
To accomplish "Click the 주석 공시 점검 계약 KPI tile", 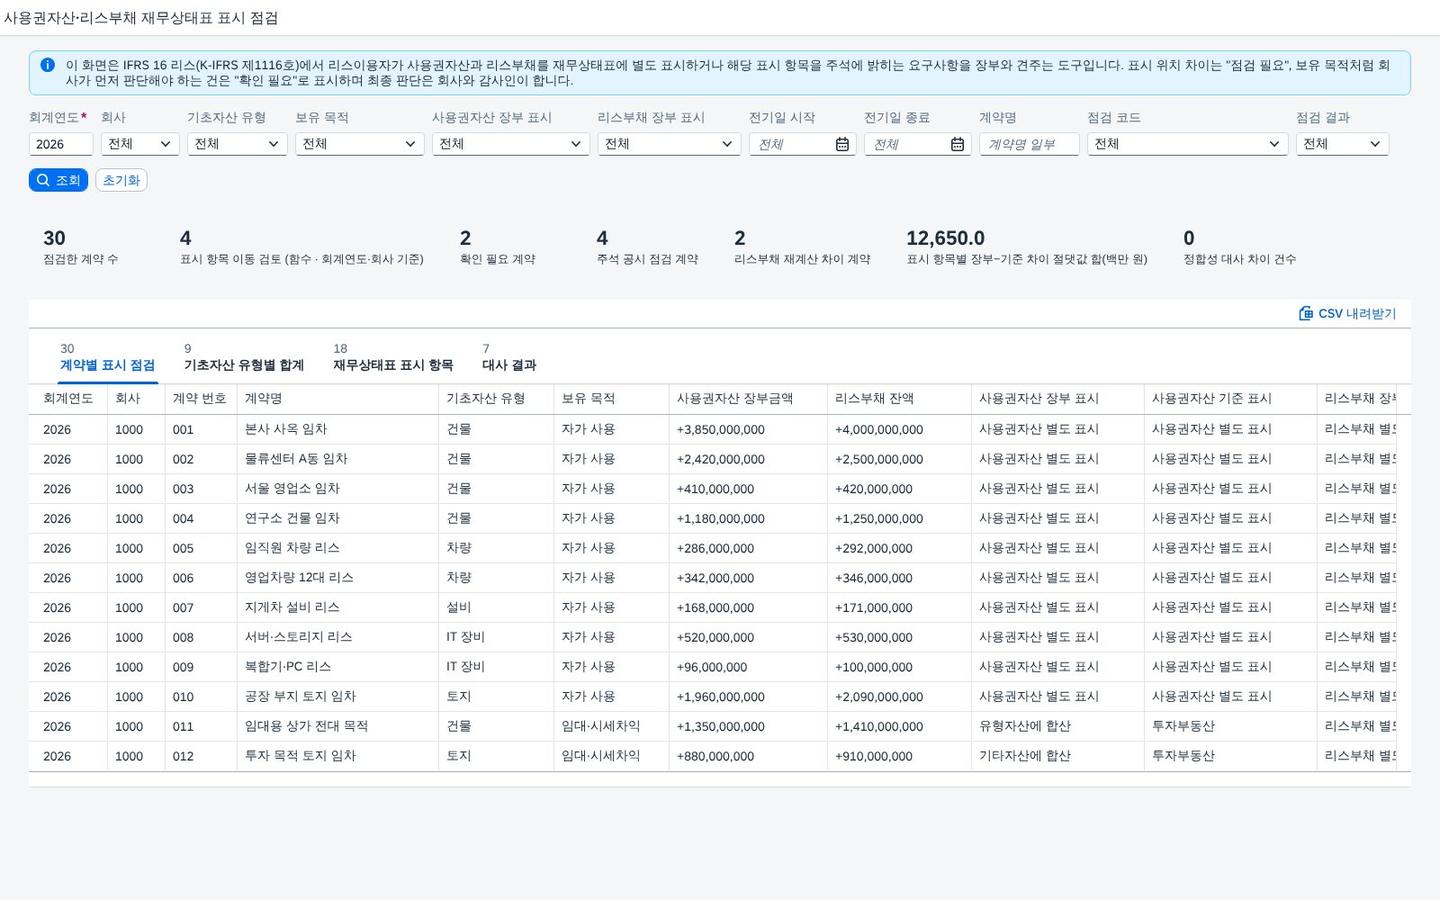I will click(x=647, y=248).
